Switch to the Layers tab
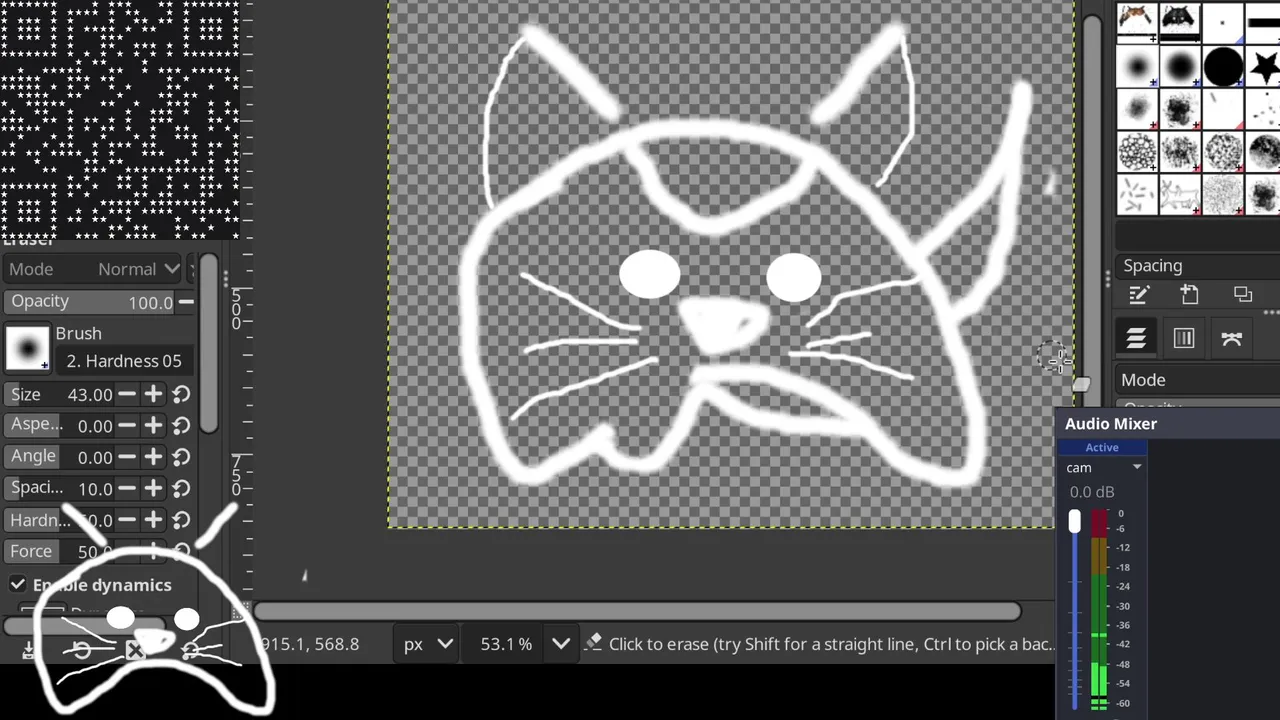This screenshot has width=1280, height=720. coord(1136,339)
